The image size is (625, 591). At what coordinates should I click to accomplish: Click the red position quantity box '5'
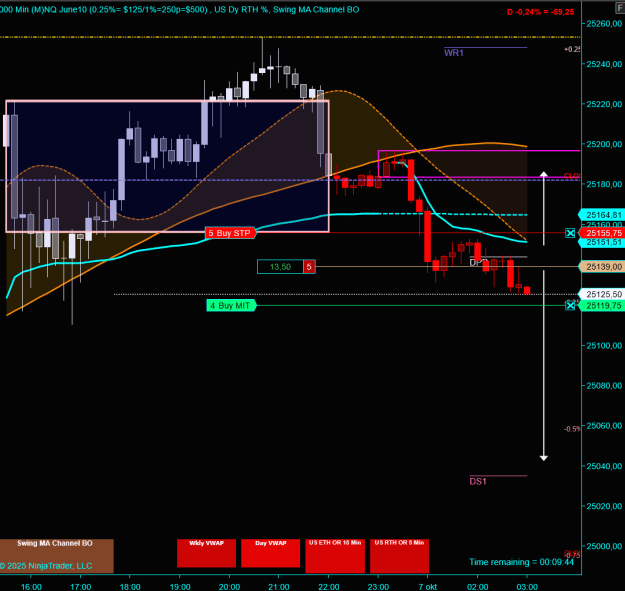309,267
